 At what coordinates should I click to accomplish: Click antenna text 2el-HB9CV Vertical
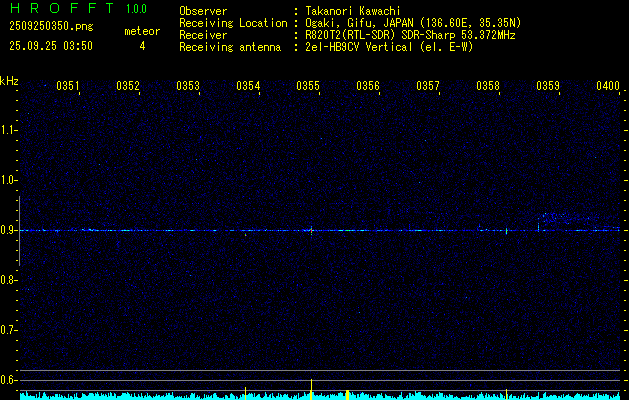358,47
